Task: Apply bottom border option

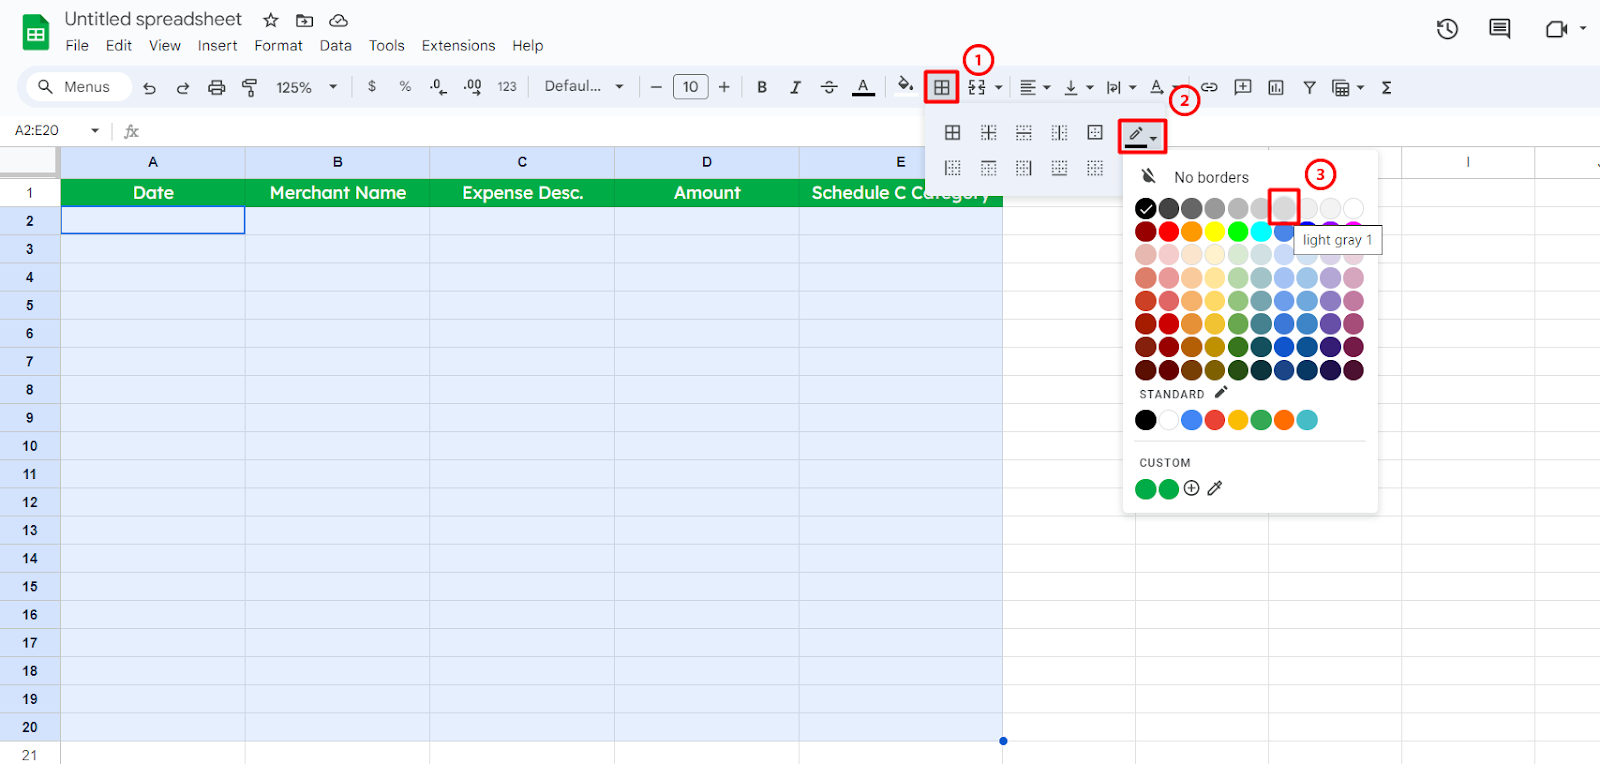Action: [1059, 168]
